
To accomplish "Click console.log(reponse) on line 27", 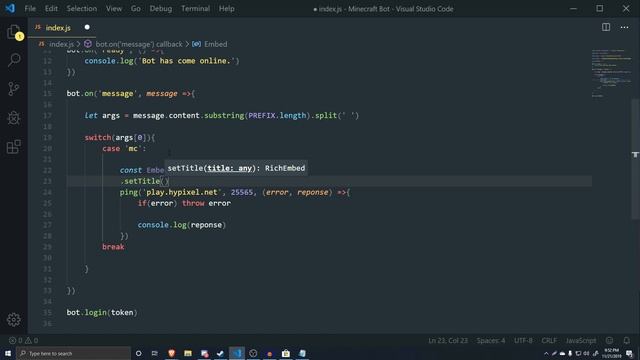I will point(182,225).
